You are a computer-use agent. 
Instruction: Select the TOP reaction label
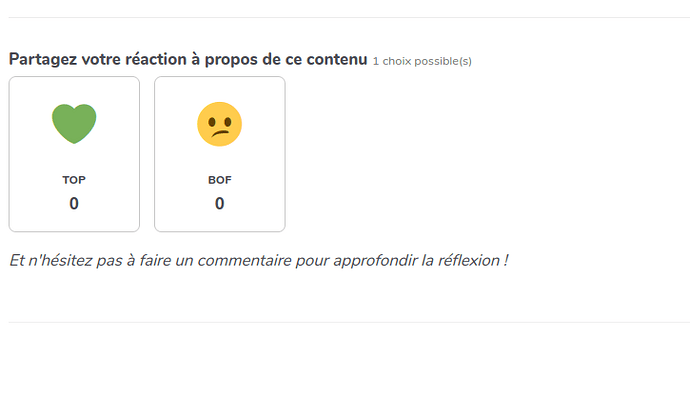pyautogui.click(x=74, y=180)
